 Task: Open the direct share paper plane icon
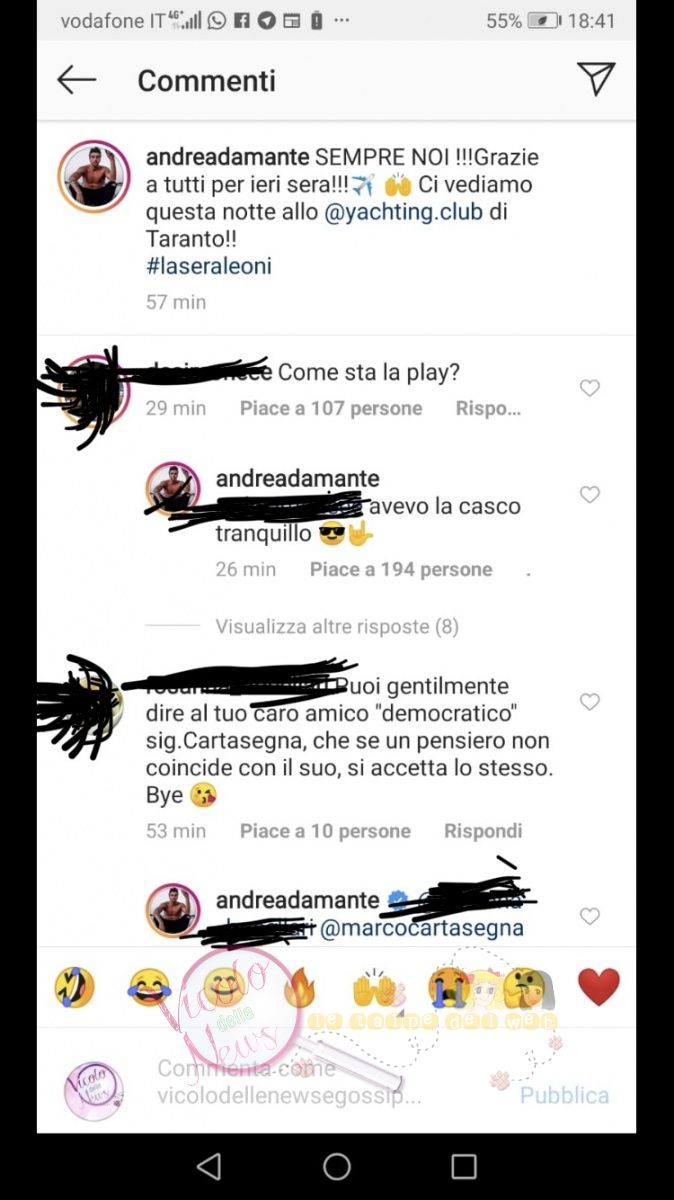point(596,79)
